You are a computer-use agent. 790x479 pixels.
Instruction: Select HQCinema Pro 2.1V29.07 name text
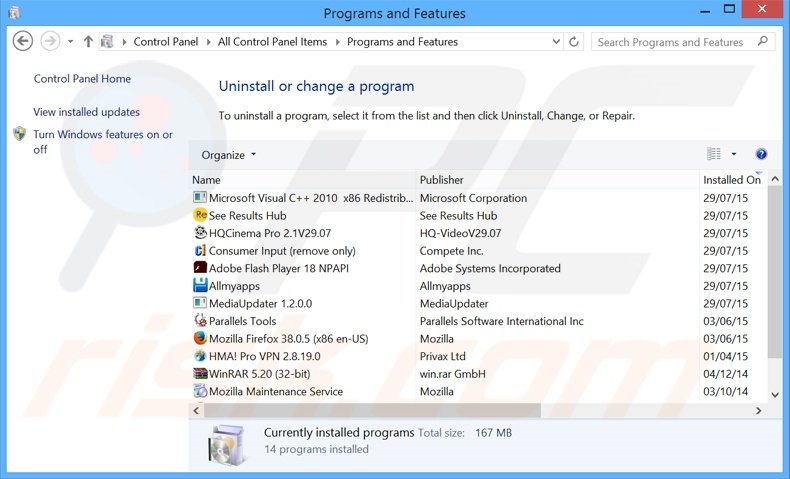(x=270, y=233)
